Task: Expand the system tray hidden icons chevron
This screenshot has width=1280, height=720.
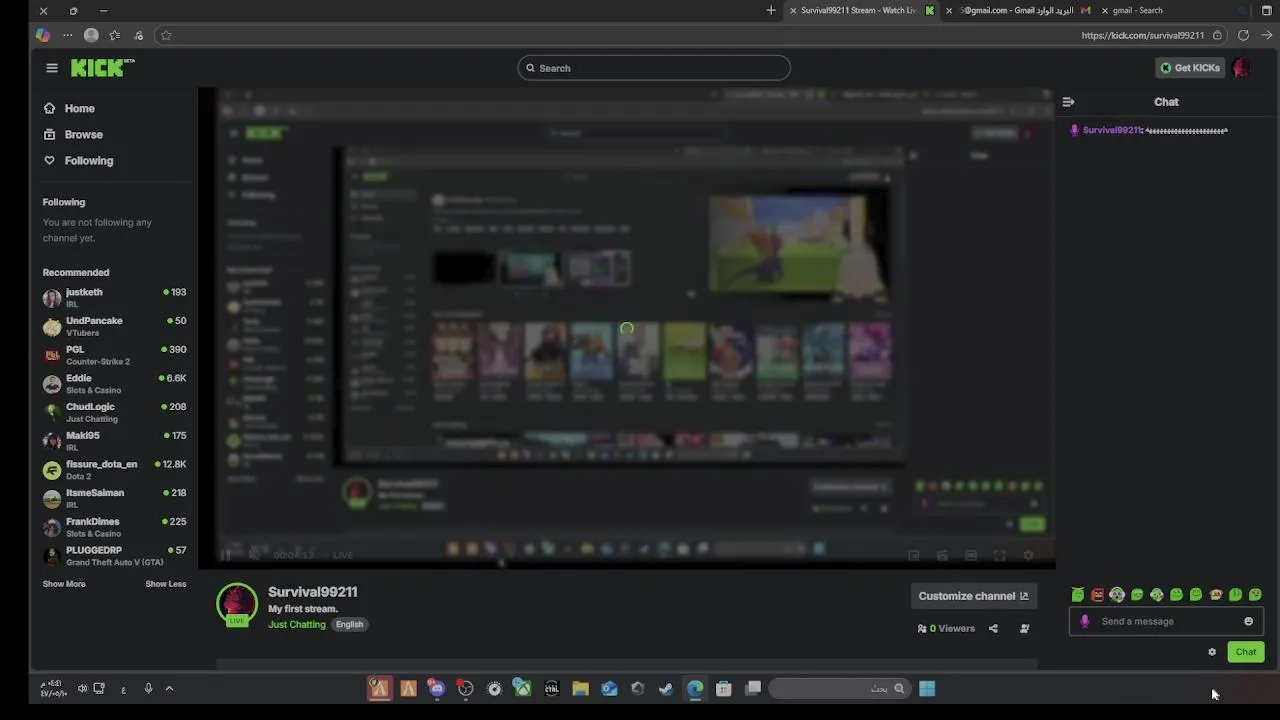Action: [169, 688]
